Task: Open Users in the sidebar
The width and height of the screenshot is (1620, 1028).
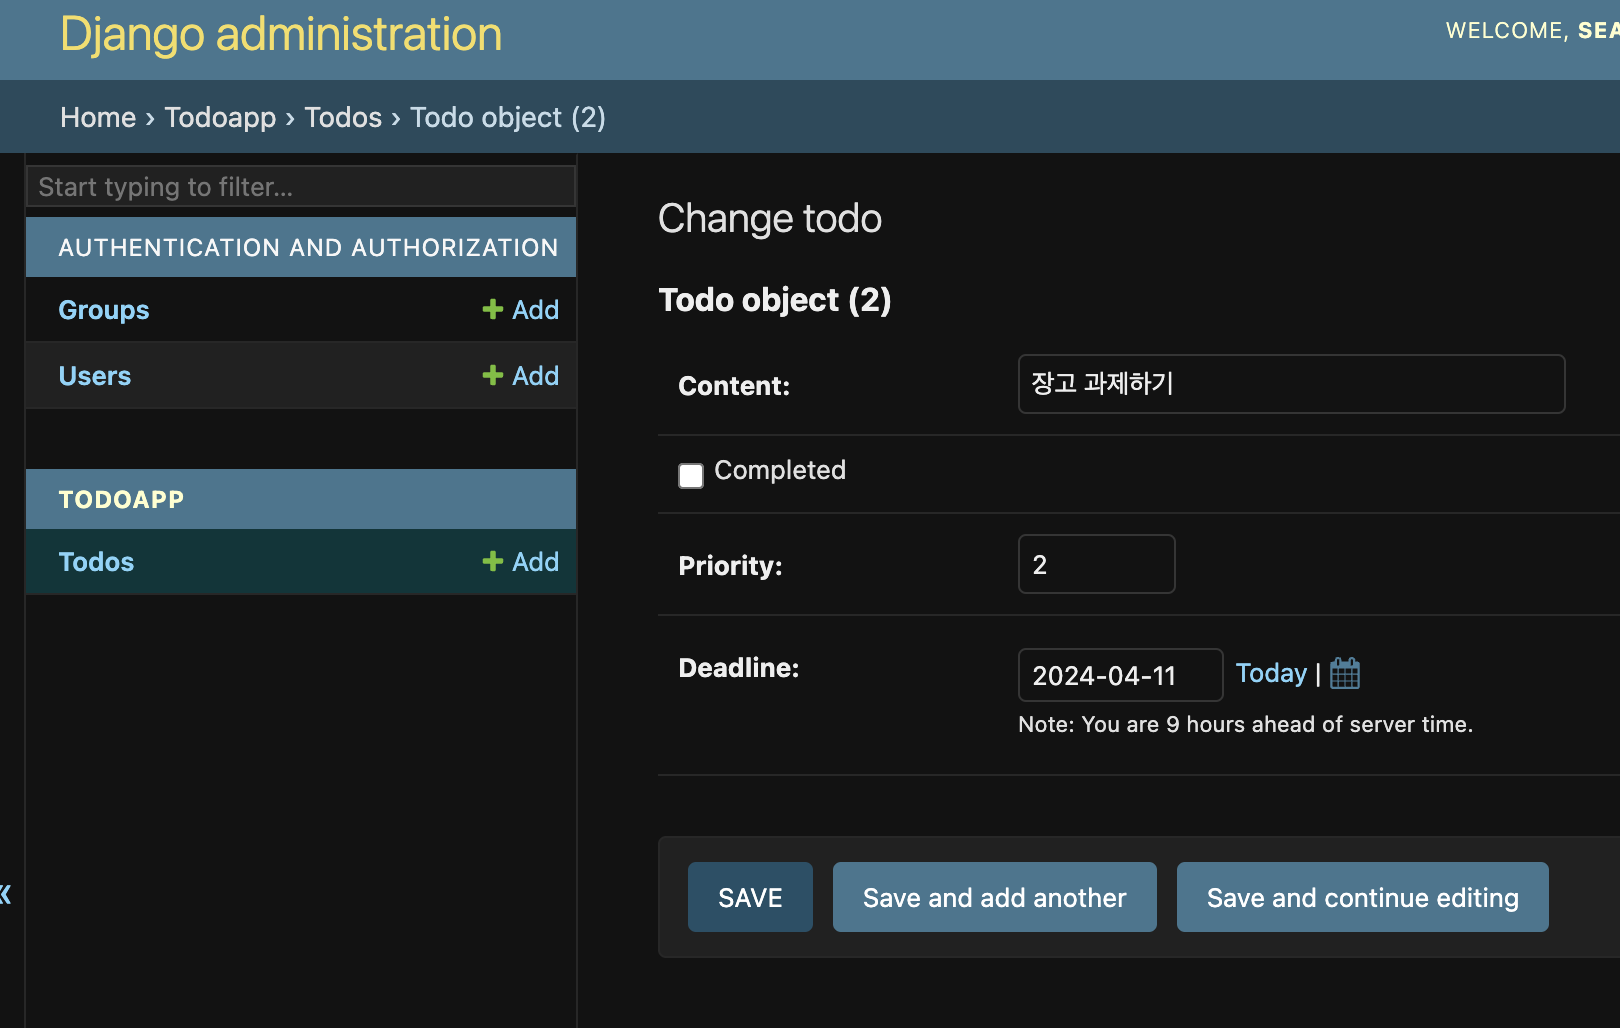Action: click(x=95, y=376)
